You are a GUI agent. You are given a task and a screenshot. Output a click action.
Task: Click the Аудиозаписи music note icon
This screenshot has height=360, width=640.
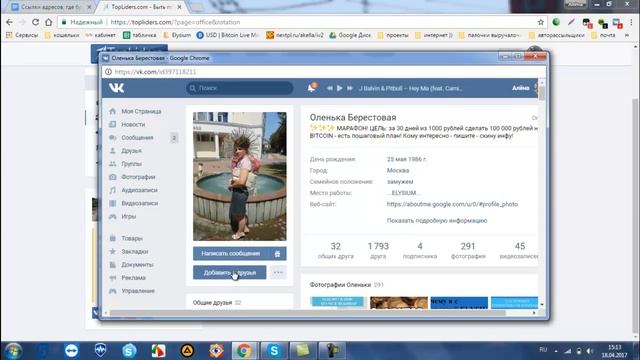point(113,190)
